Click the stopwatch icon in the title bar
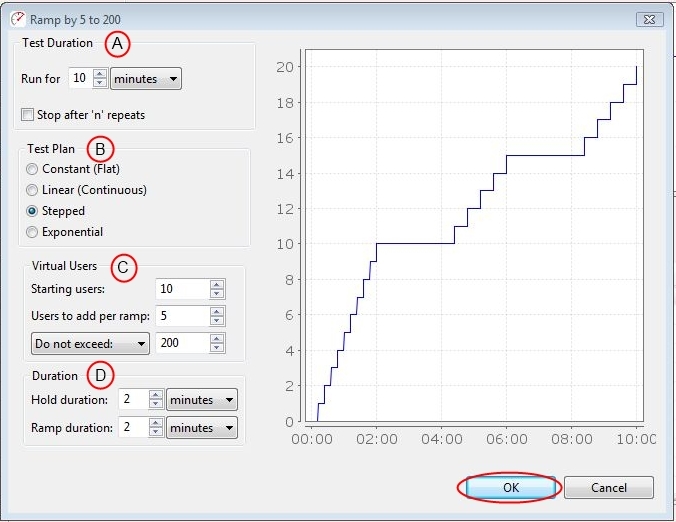 point(18,19)
